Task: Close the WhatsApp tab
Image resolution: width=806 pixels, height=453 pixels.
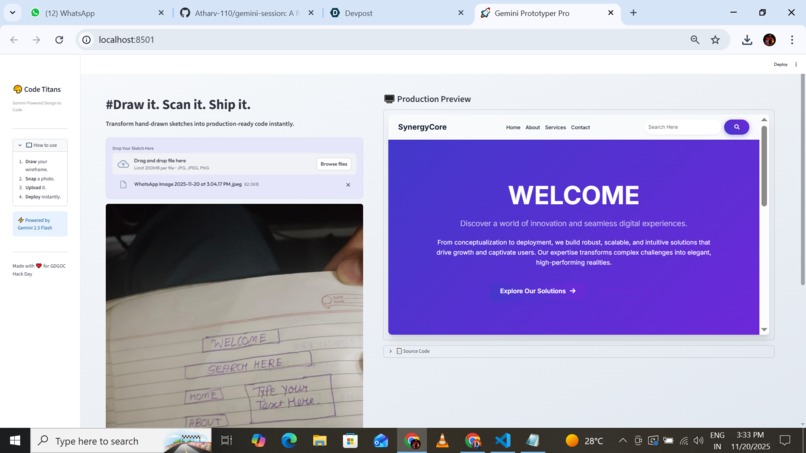Action: point(161,13)
